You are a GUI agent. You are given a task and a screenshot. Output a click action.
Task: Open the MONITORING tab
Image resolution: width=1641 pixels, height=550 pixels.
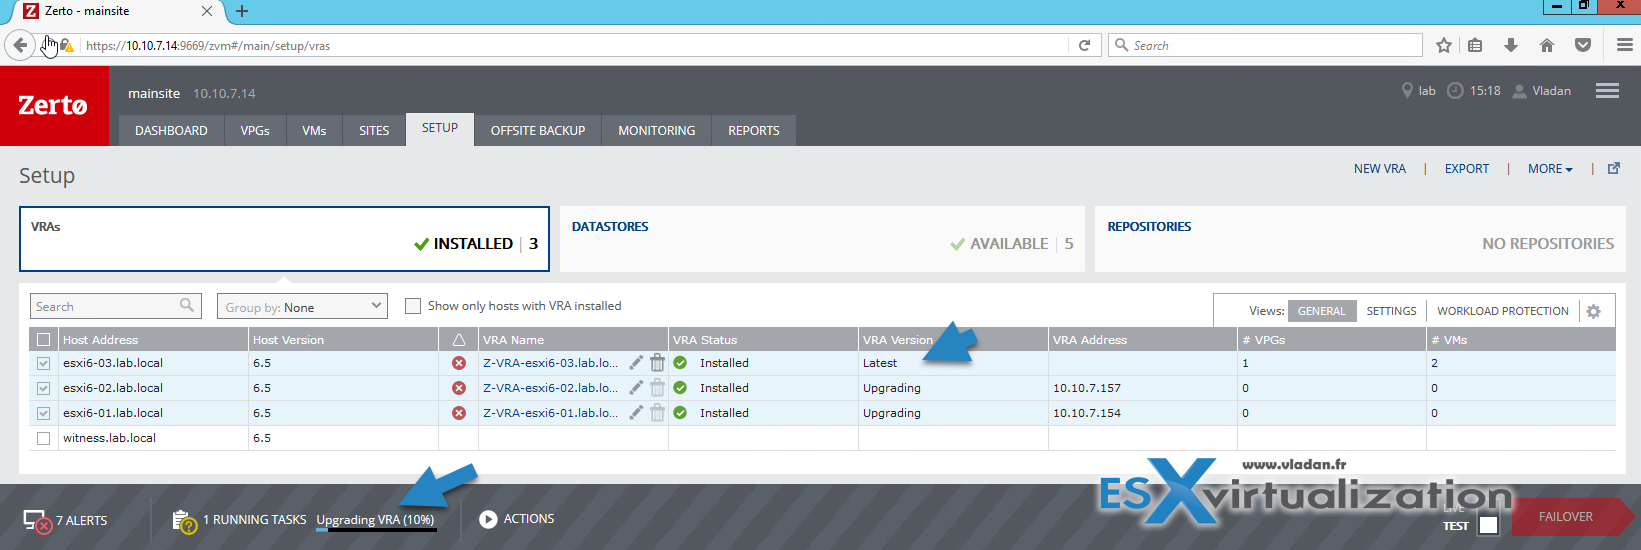coord(656,131)
